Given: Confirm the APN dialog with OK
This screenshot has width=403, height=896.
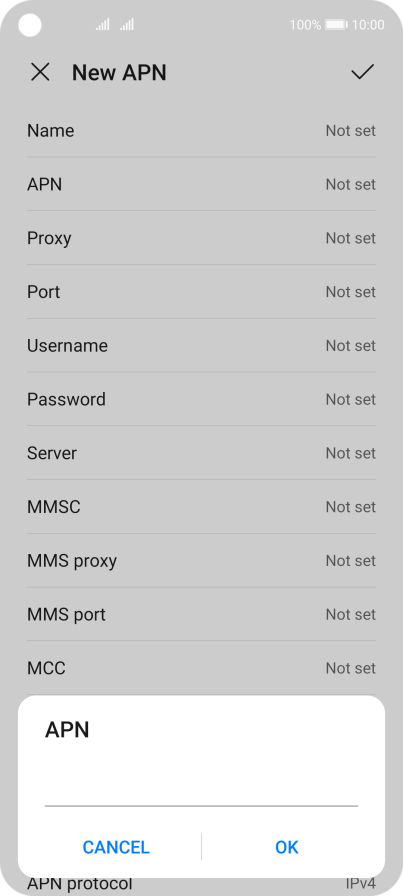Looking at the screenshot, I should click(x=287, y=847).
